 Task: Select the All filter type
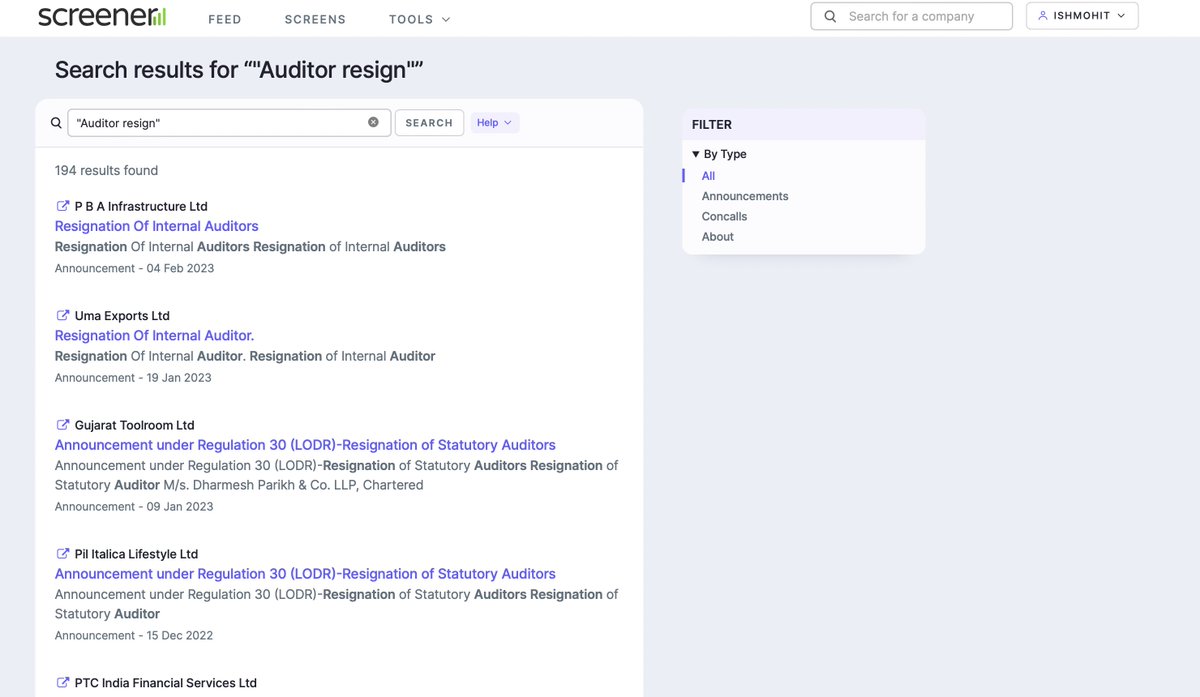(x=708, y=176)
